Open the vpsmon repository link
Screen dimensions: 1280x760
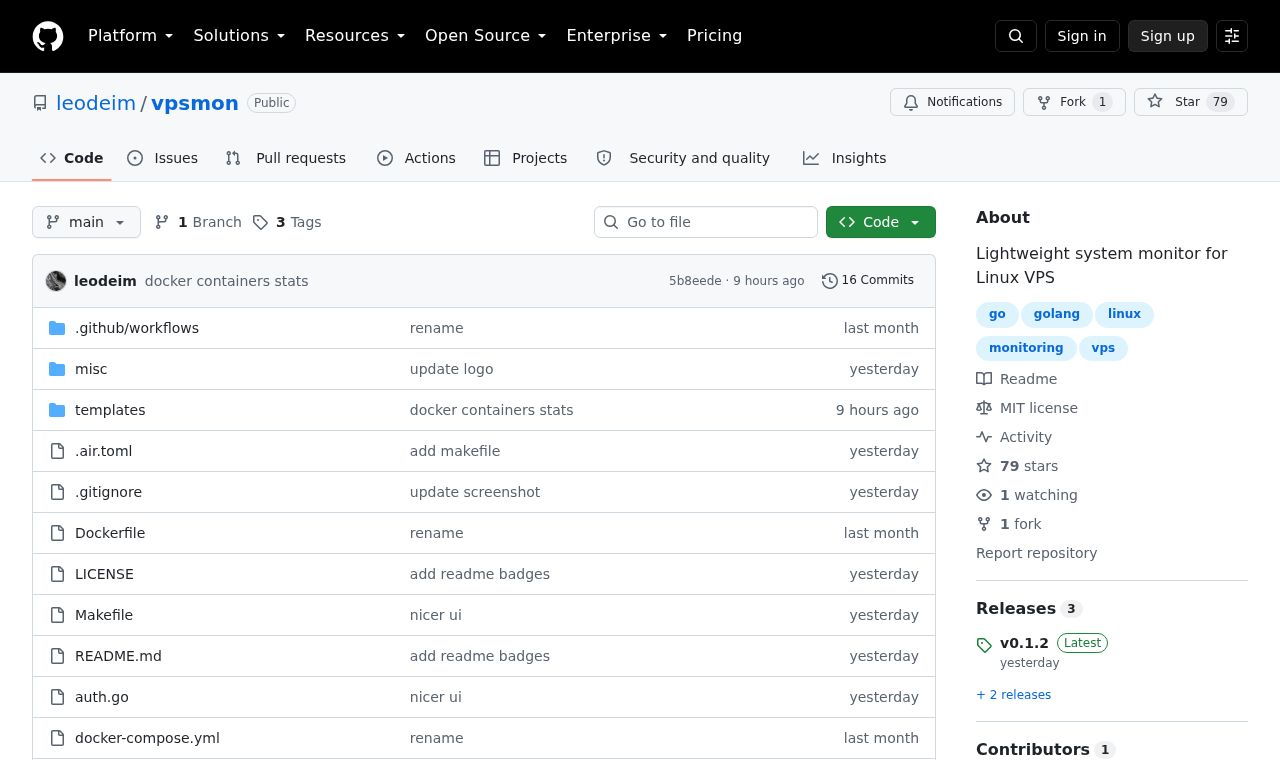pos(195,103)
